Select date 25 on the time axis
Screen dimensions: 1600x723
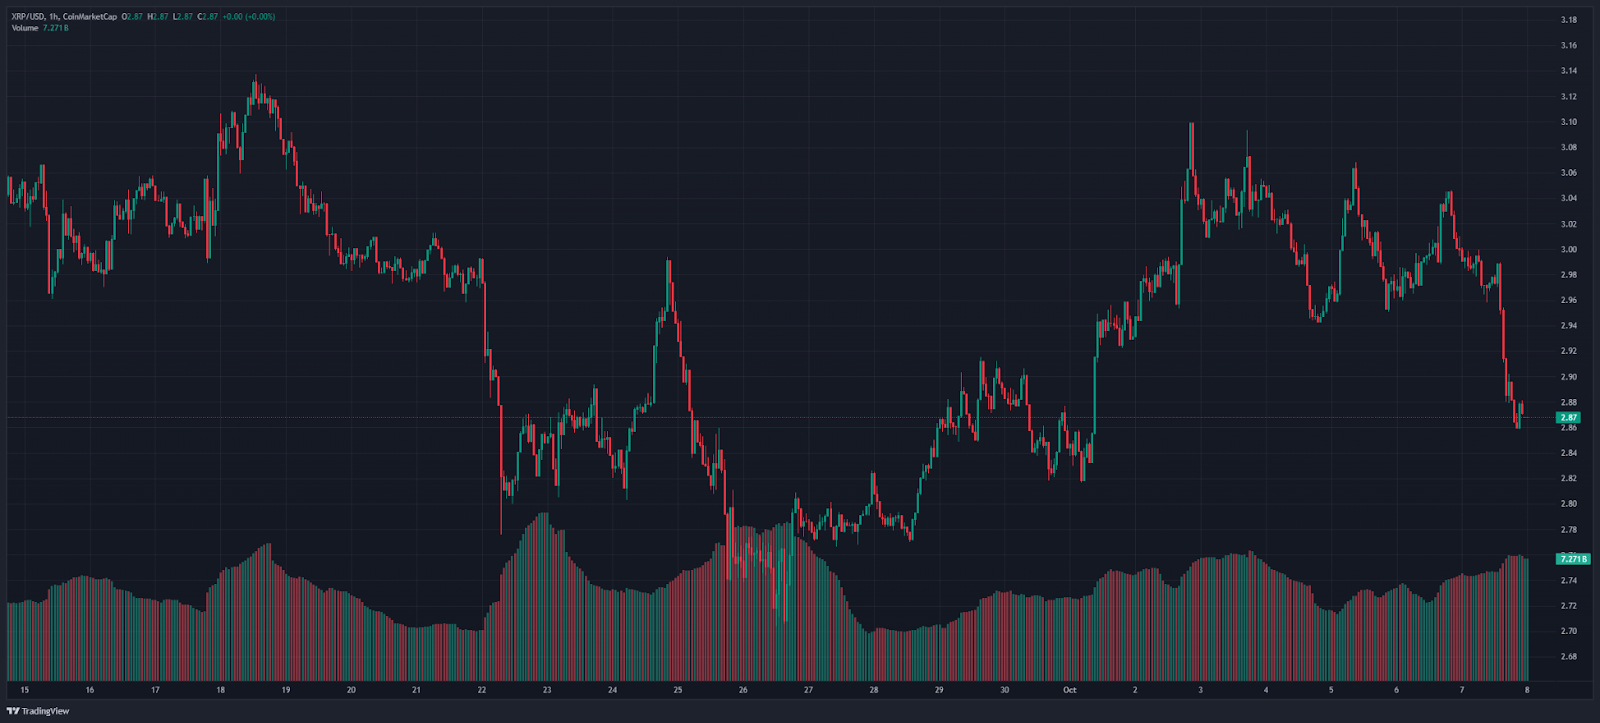(678, 690)
